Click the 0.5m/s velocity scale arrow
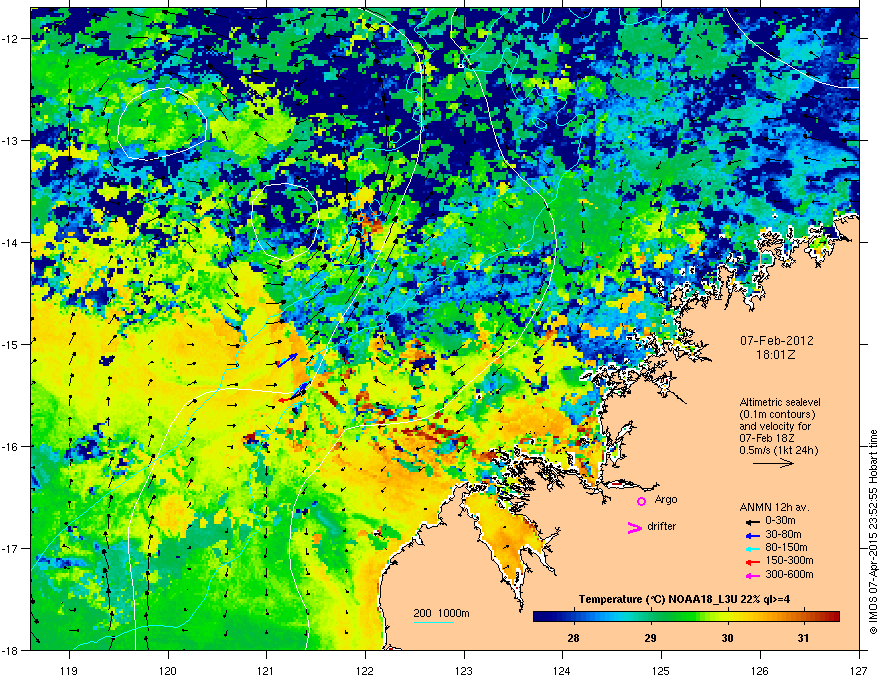The height and width of the screenshot is (680, 880). pyautogui.click(x=773, y=463)
